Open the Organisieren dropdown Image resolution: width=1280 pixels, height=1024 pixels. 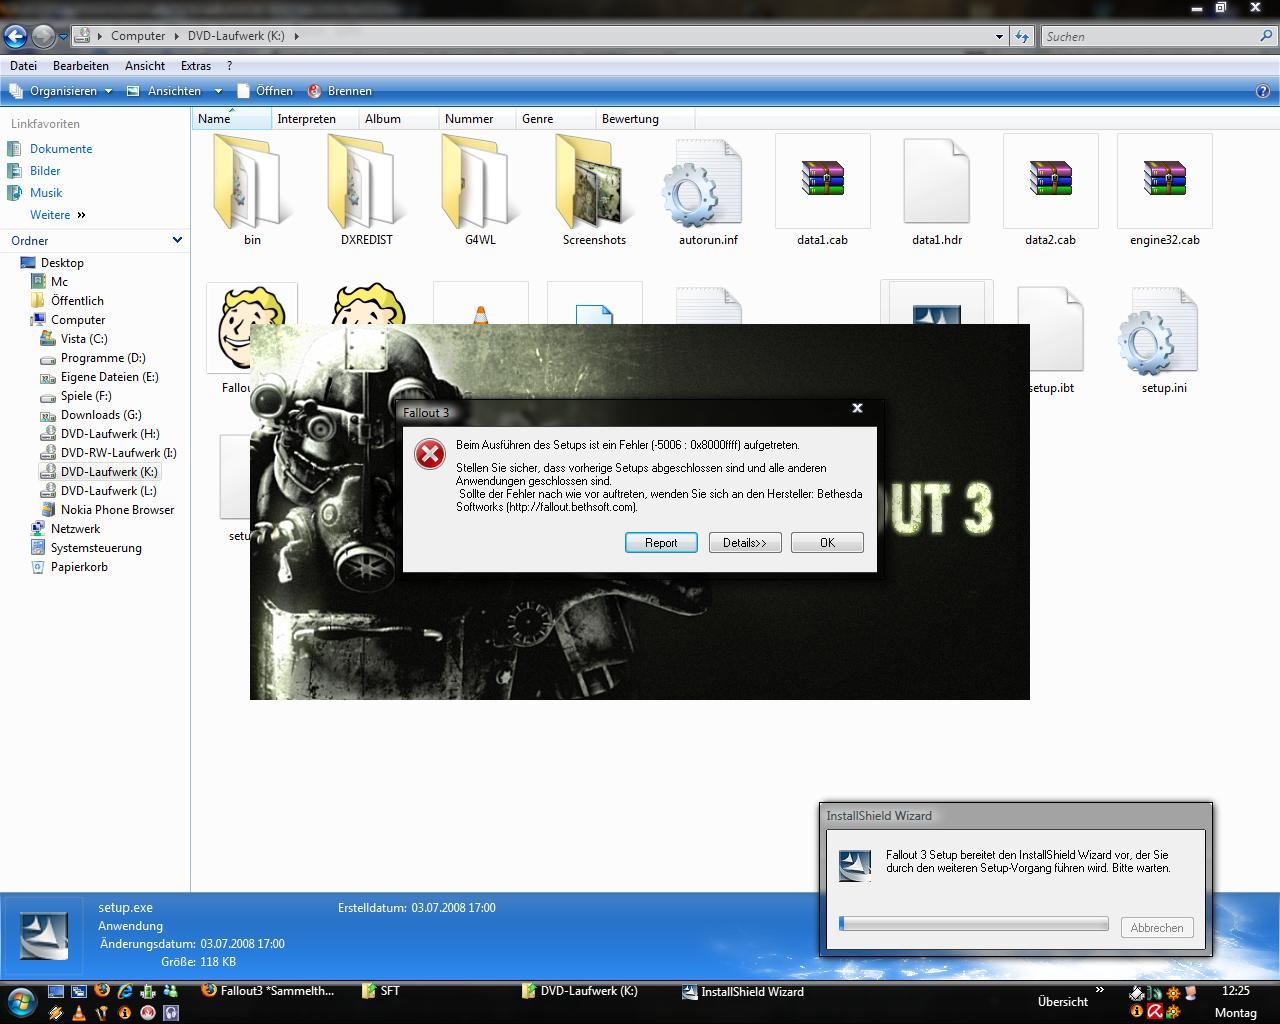(61, 91)
